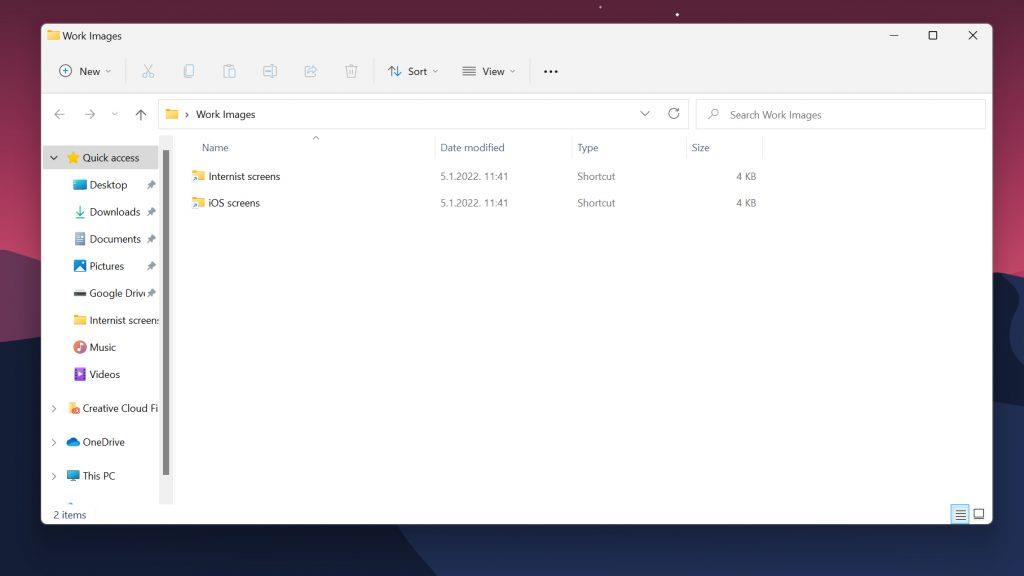Click Work Images breadcrumb in address bar
Screen dimensions: 1024x576
coord(225,114)
